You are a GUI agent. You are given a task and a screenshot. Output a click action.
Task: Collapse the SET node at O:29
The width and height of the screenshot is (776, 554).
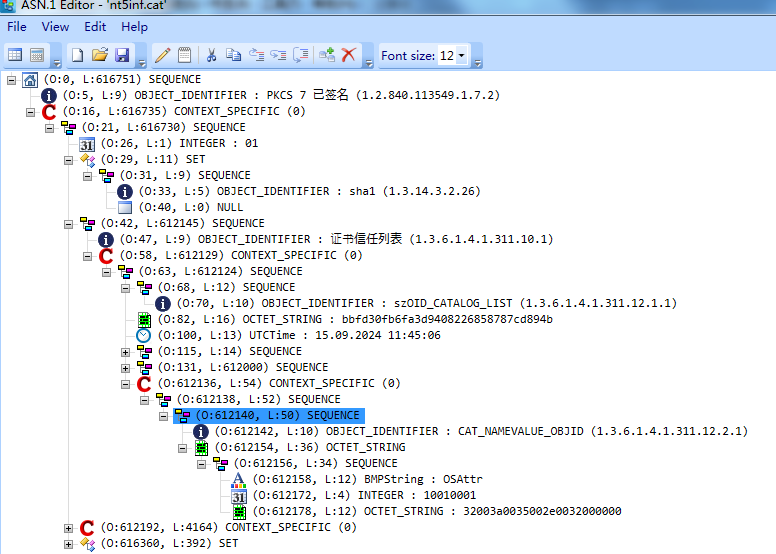coord(68,160)
